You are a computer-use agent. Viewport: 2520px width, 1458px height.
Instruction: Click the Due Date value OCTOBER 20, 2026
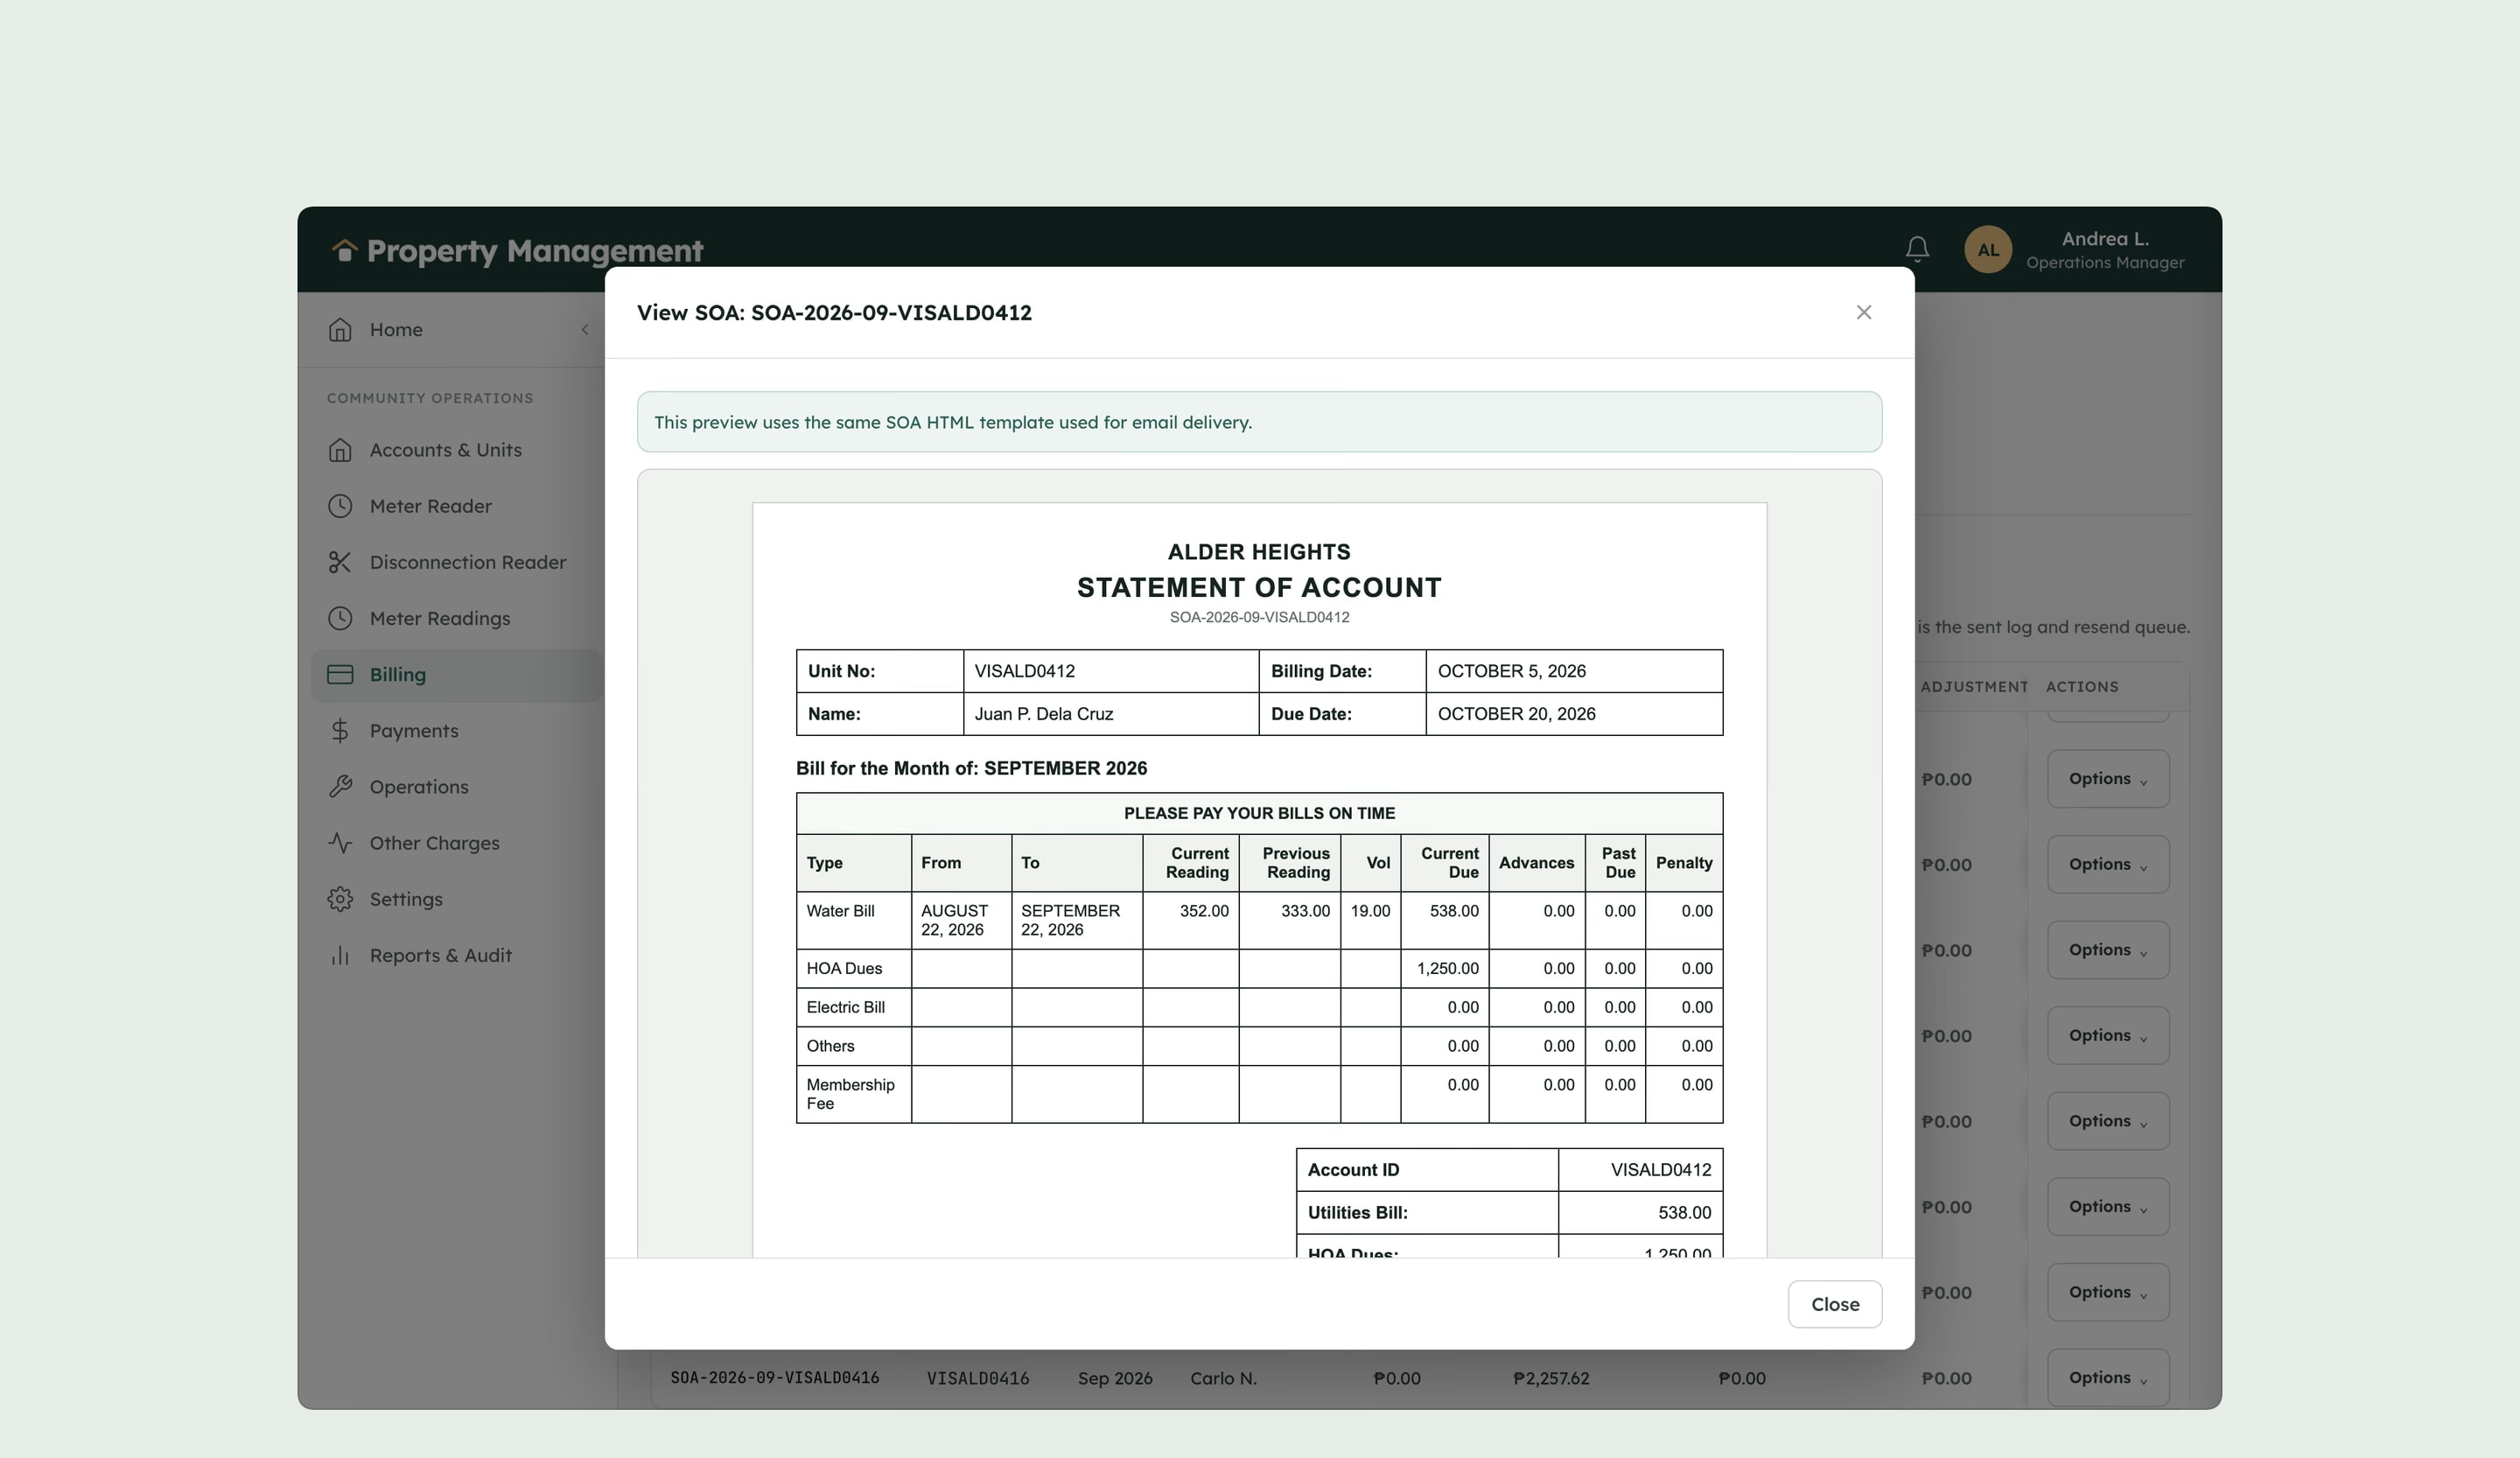(1516, 713)
